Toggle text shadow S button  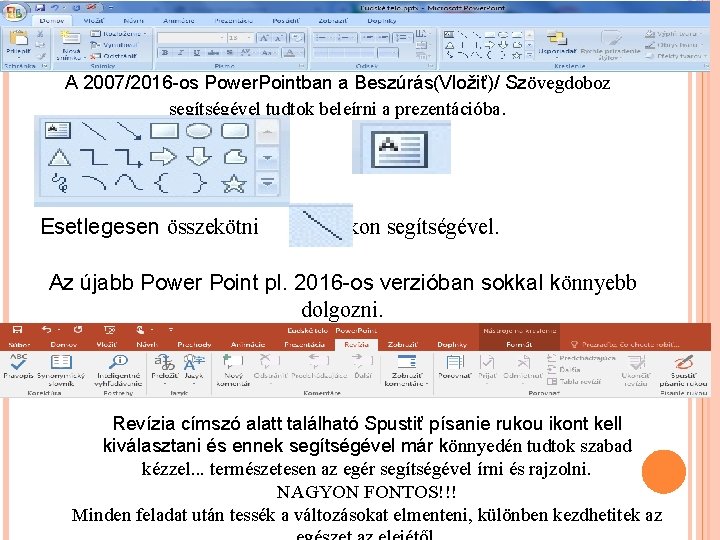click(230, 53)
